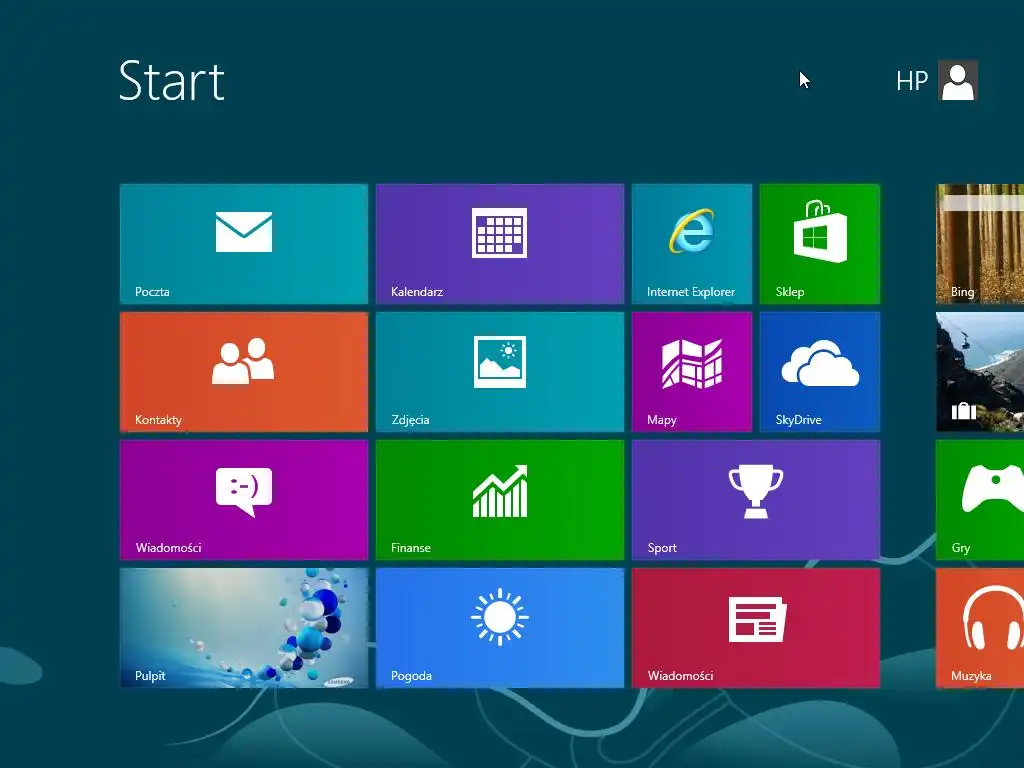The width and height of the screenshot is (1024, 768).
Task: Open the Bing forest tile
Action: tap(980, 244)
